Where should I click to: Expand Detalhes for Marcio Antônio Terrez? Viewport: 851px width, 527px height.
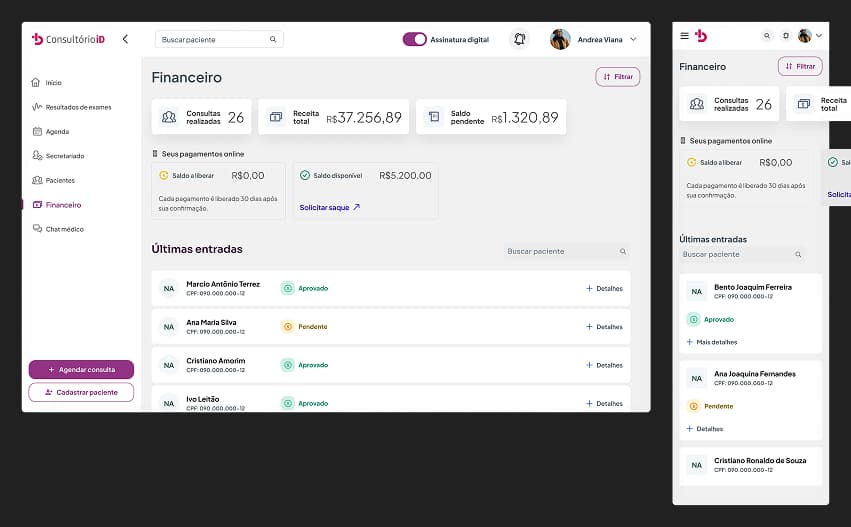click(604, 288)
